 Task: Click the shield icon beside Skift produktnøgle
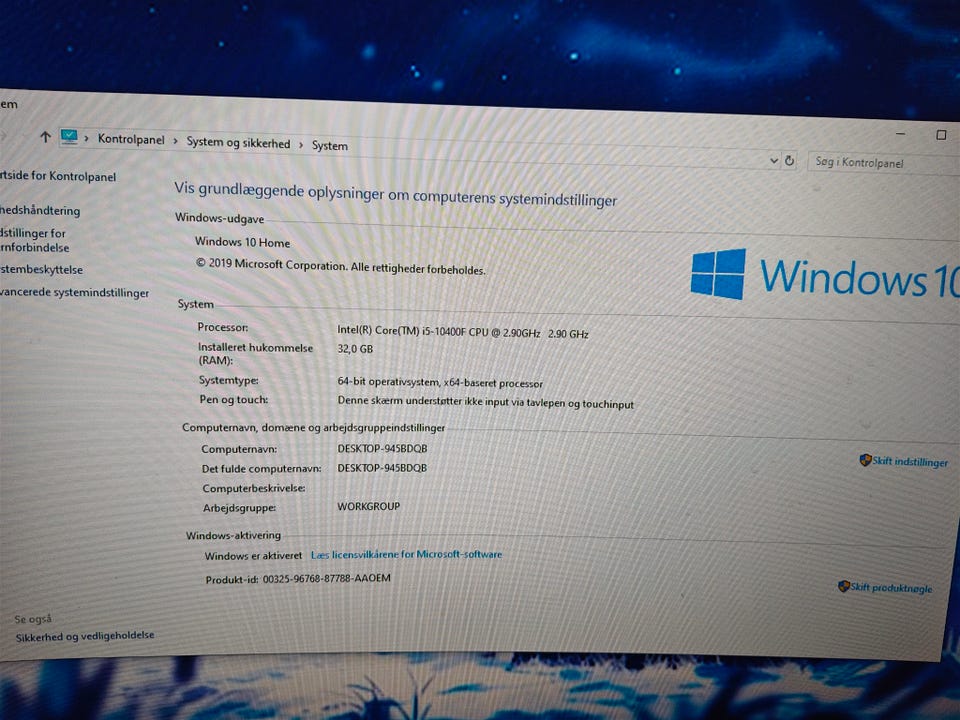tap(844, 586)
